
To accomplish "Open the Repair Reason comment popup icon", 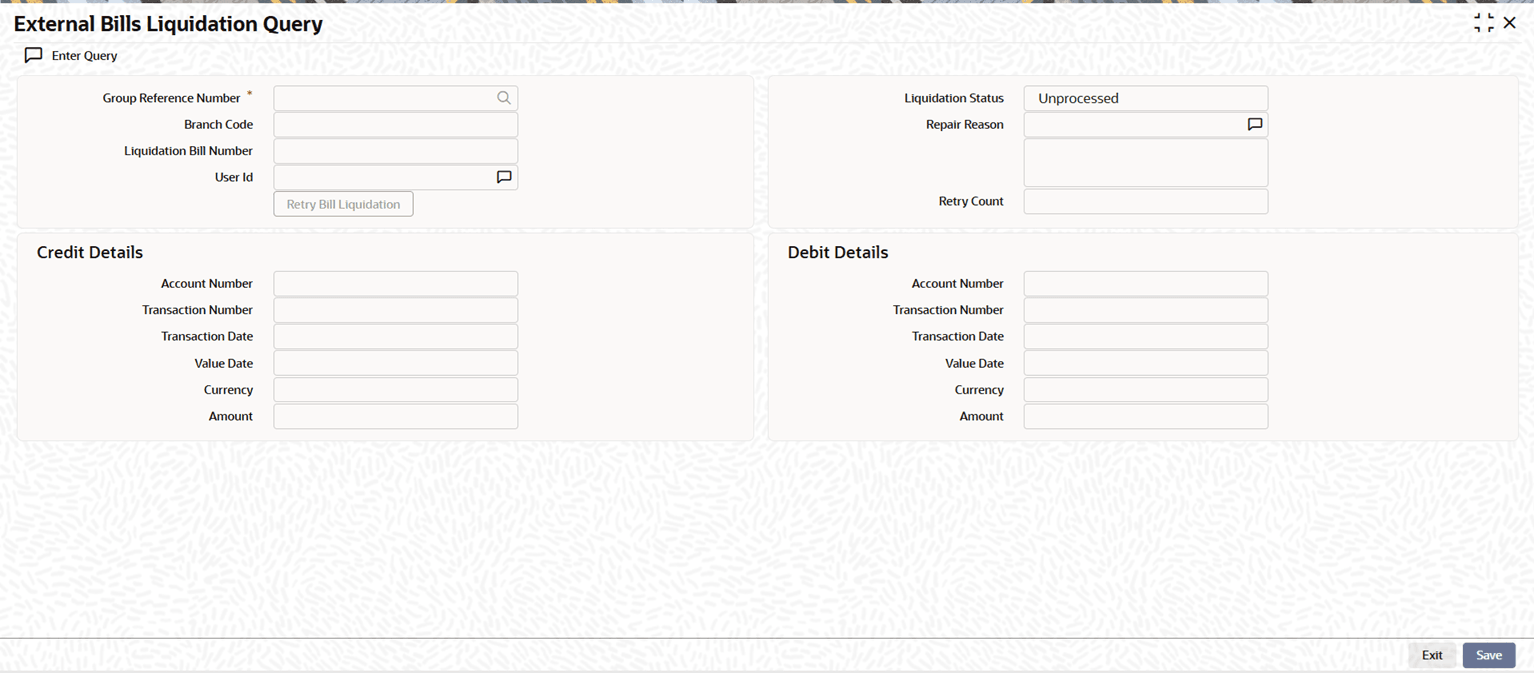I will tap(1254, 125).
